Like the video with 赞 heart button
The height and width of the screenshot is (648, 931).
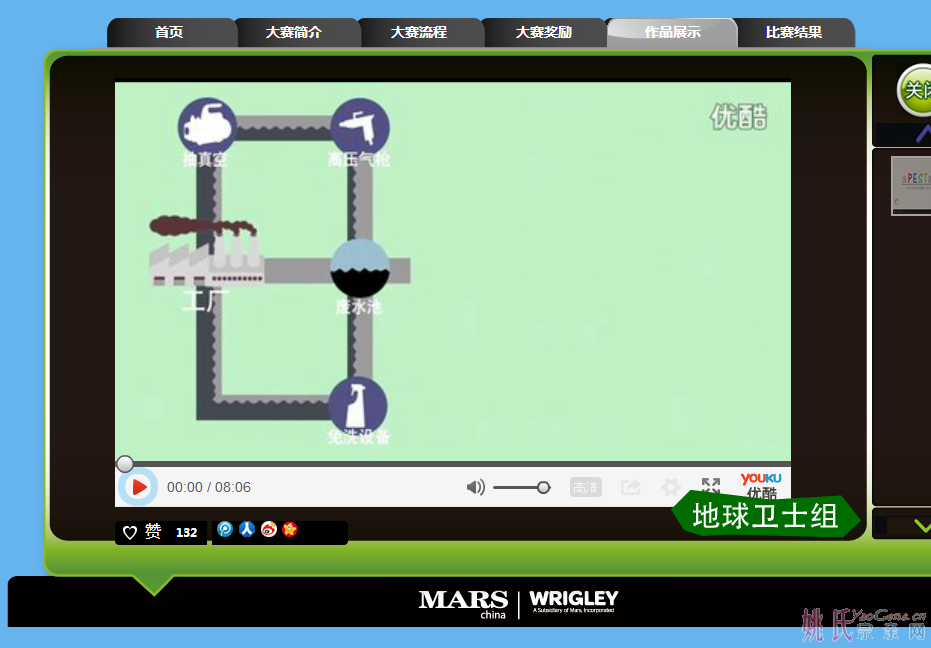[x=142, y=532]
